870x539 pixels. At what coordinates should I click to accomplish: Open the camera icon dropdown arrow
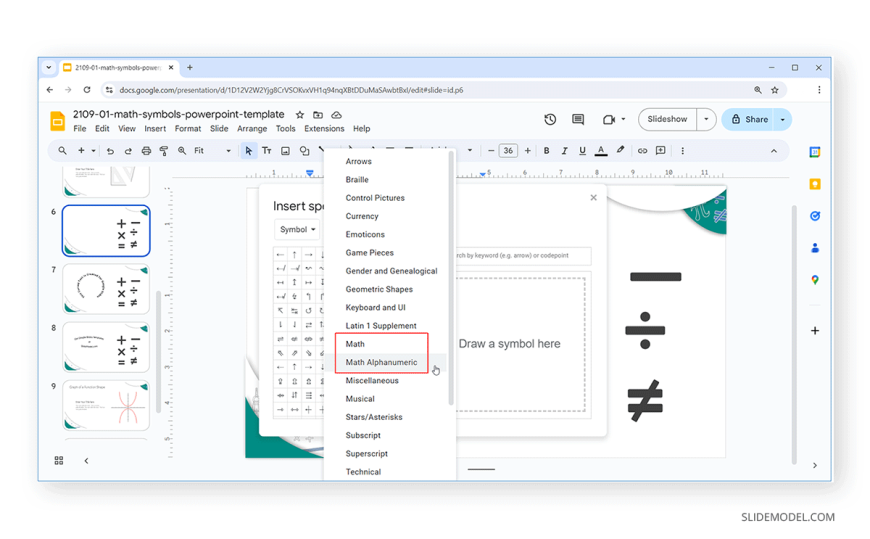click(623, 119)
